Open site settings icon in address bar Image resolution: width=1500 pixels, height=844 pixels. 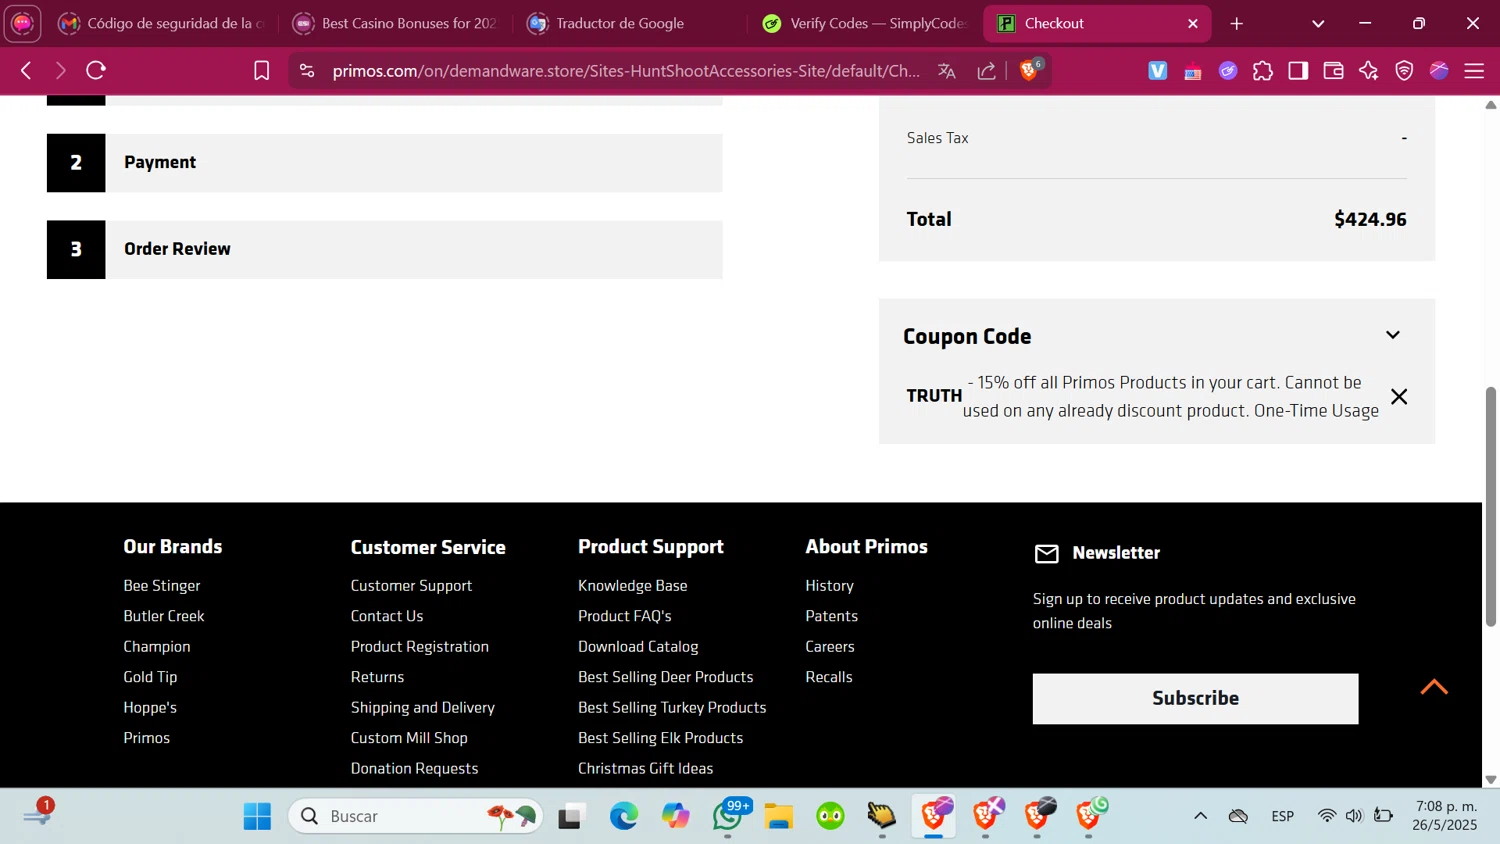307,70
